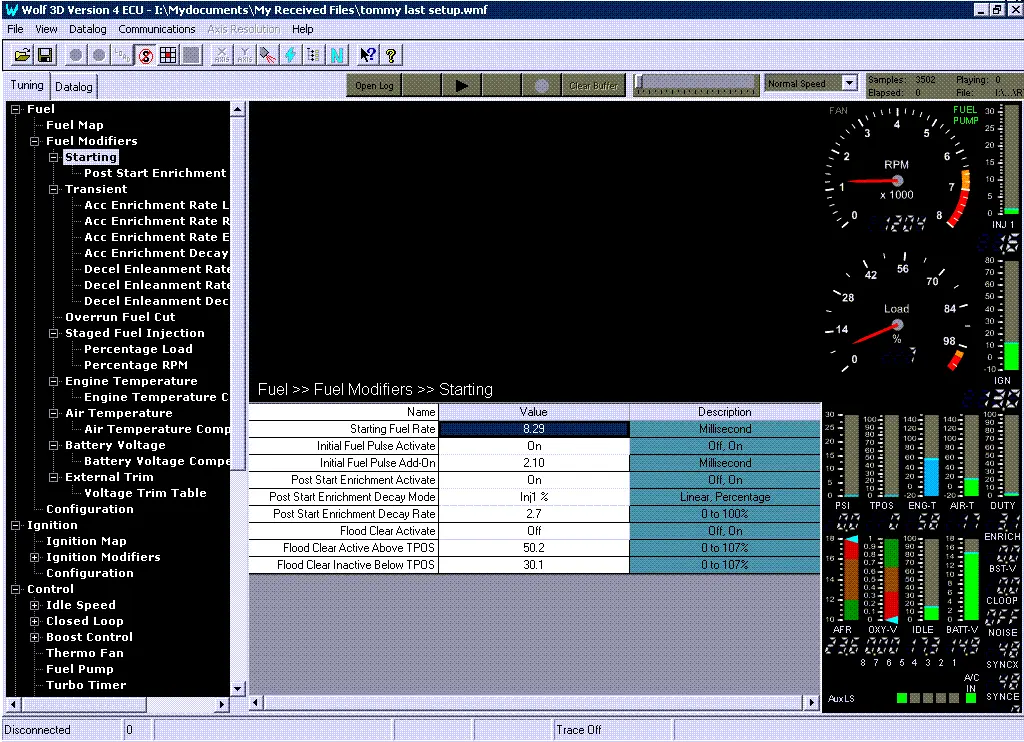Click the injector spray toolbar icon
1024x742 pixels.
coord(267,55)
